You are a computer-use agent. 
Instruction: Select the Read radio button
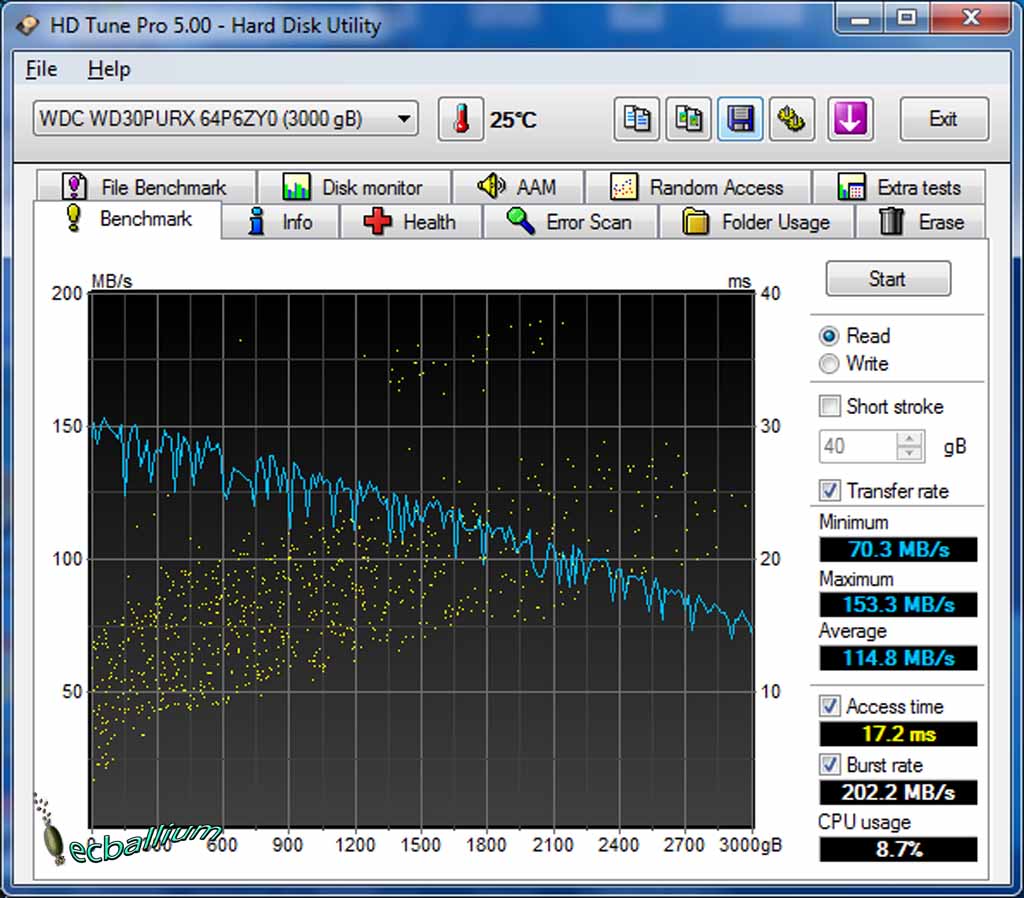[x=829, y=336]
